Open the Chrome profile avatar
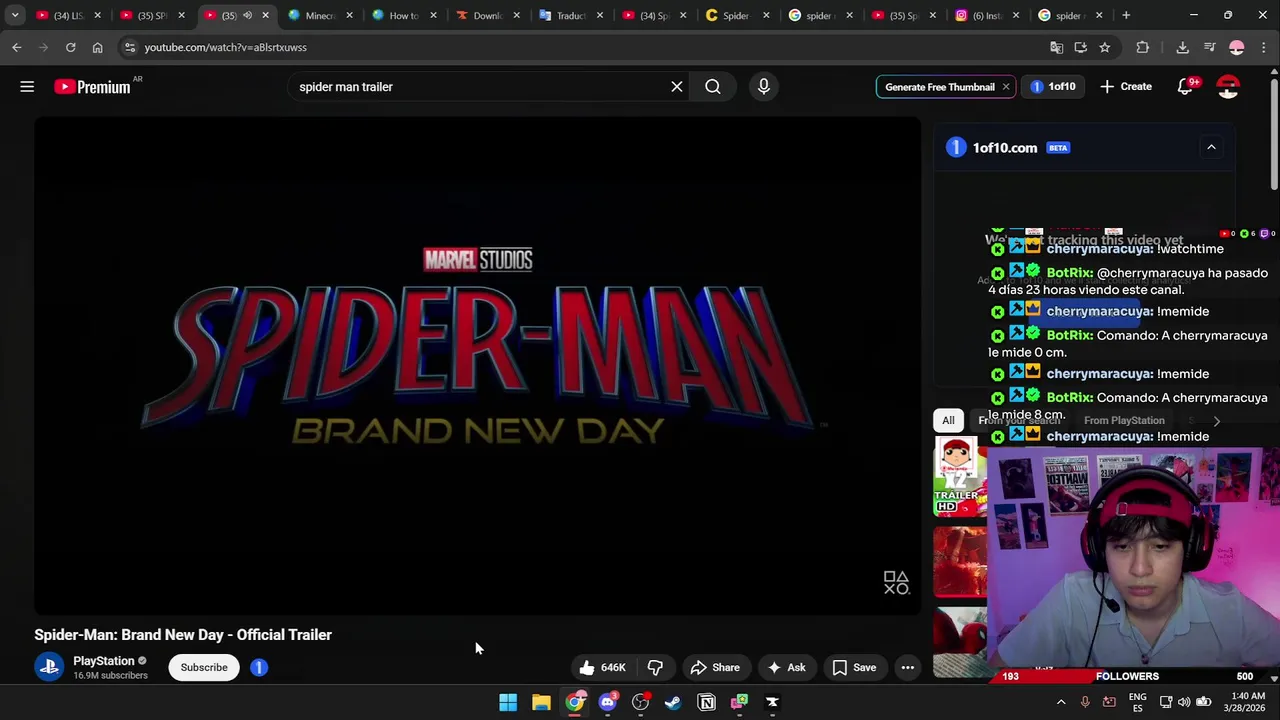This screenshot has width=1280, height=720. (1237, 47)
